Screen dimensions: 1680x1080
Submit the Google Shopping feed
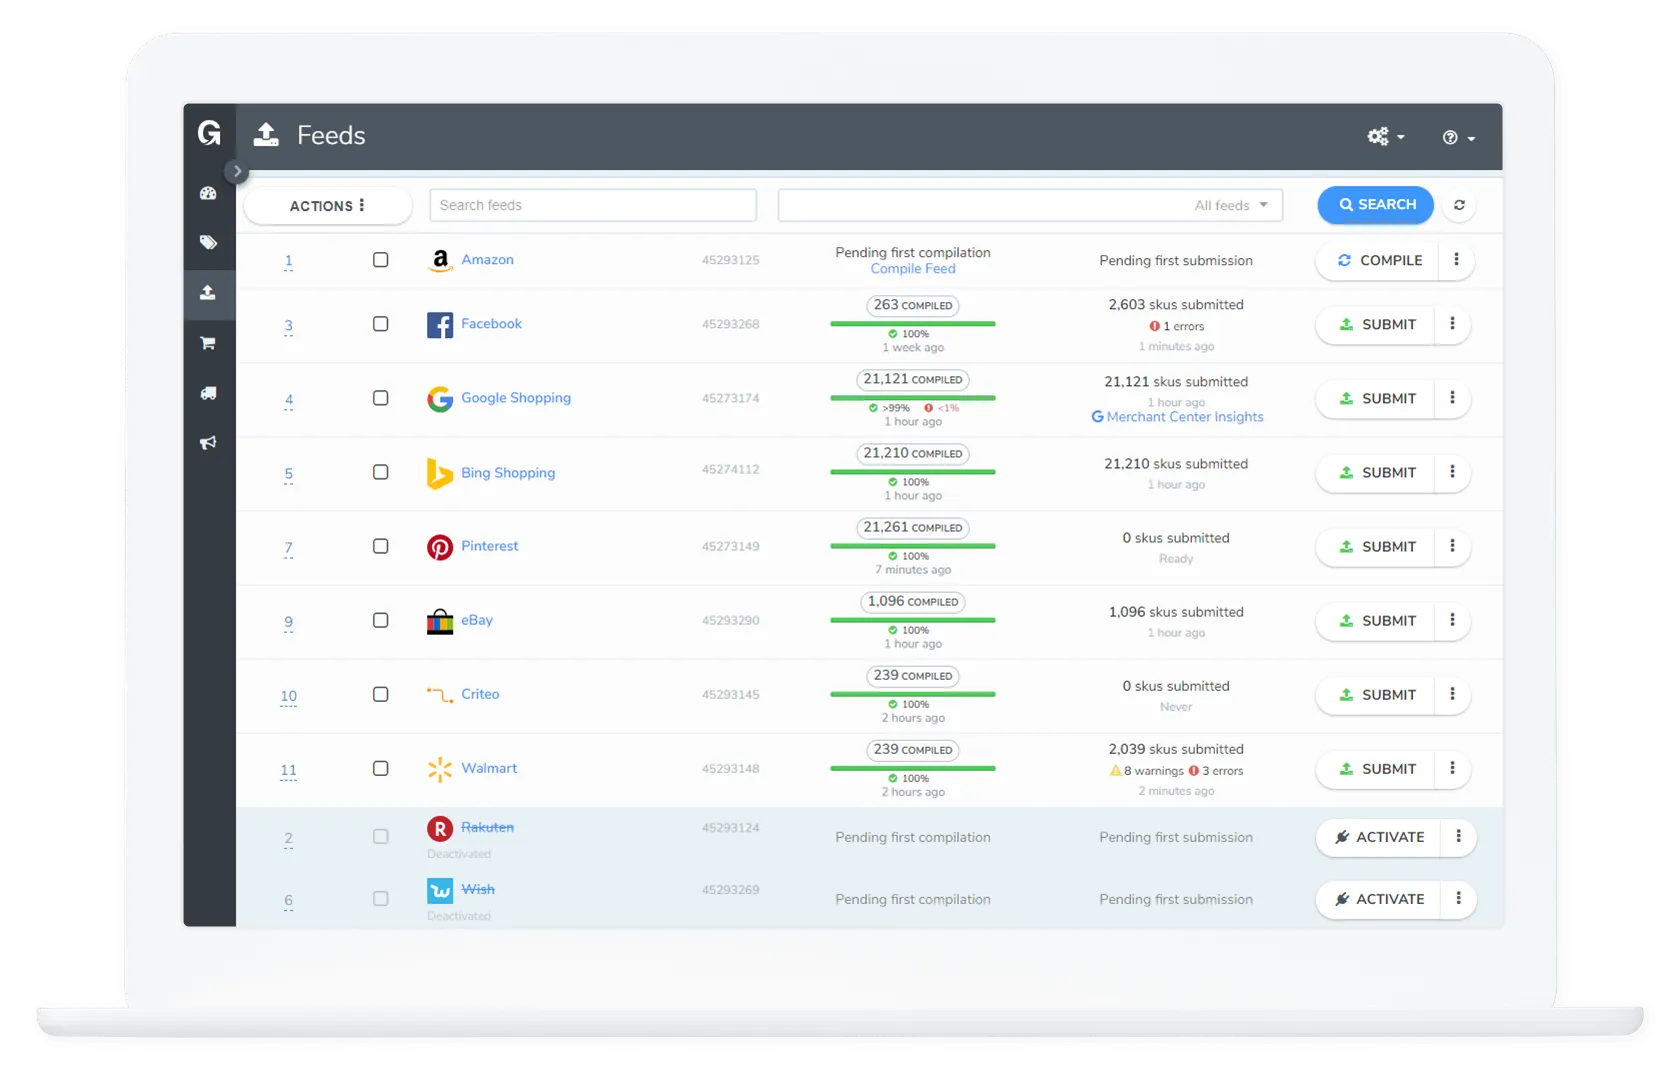tap(1377, 398)
